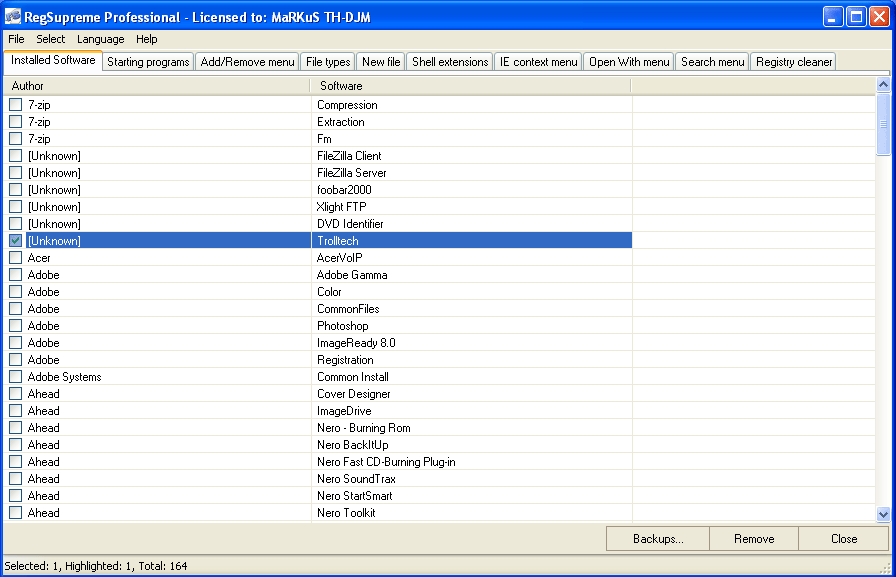Enable the checkbox for Adobe Gamma
Image resolution: width=896 pixels, height=577 pixels.
[x=15, y=275]
